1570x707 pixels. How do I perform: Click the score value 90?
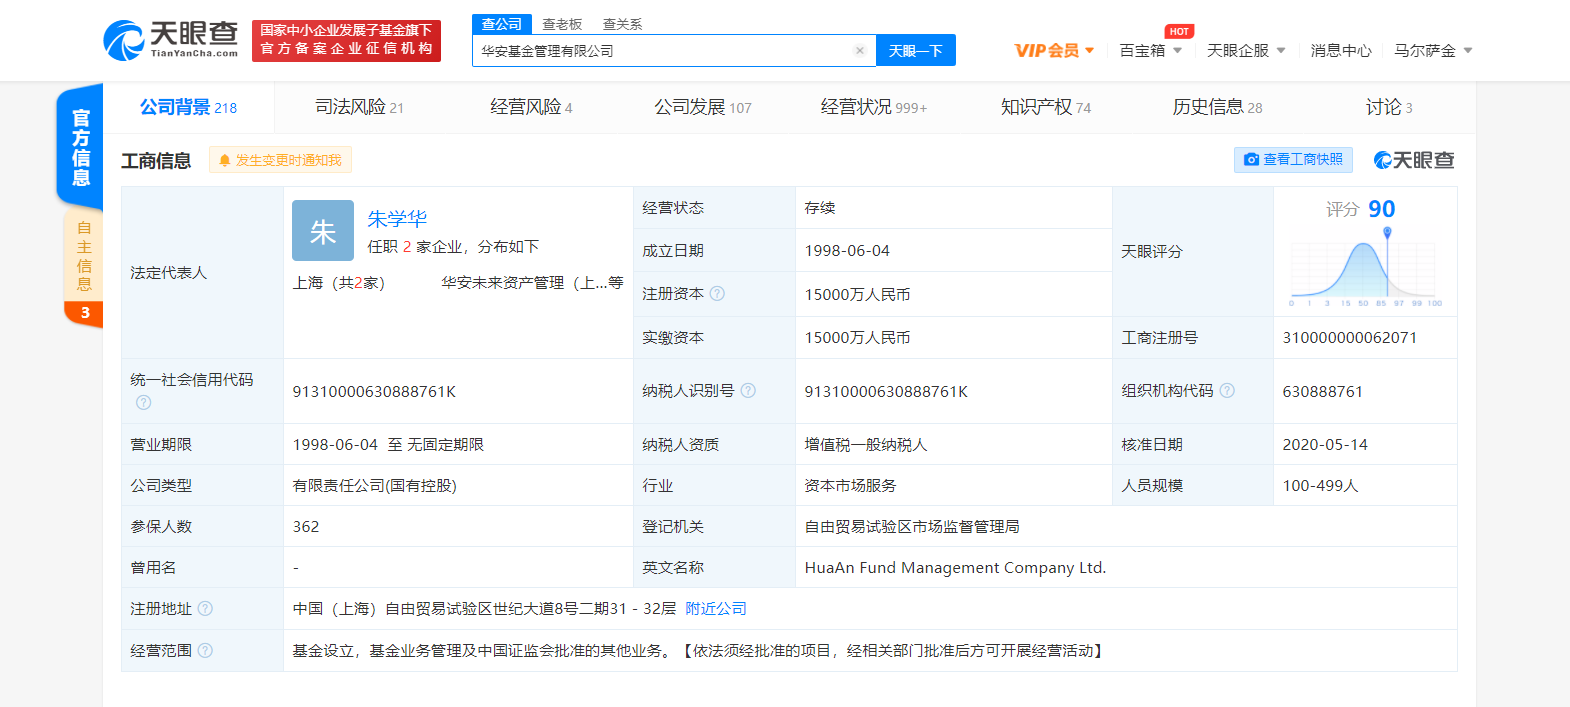click(1382, 209)
